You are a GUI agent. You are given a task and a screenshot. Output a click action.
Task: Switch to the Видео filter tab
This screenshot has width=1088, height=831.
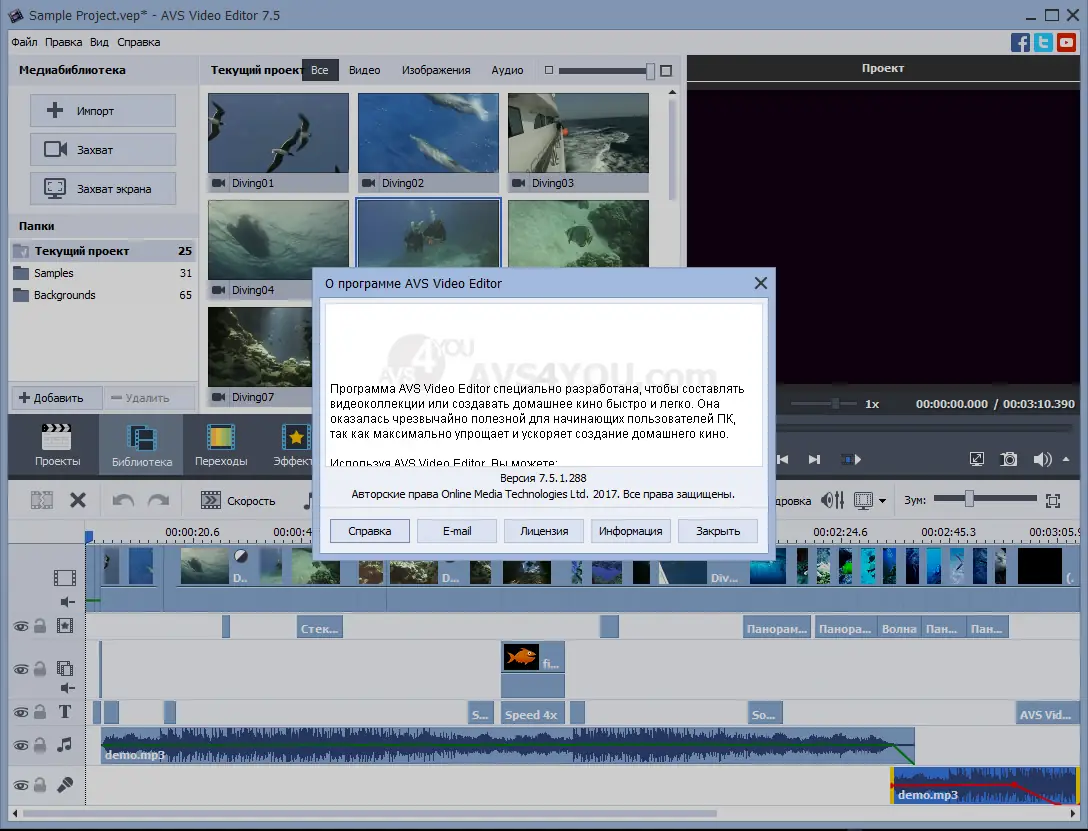point(364,70)
